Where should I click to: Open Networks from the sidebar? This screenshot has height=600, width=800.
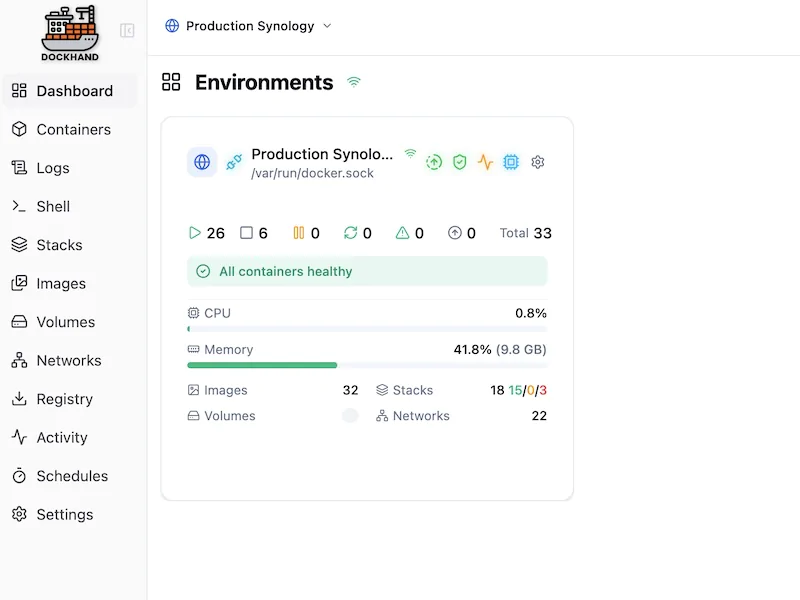(70, 361)
